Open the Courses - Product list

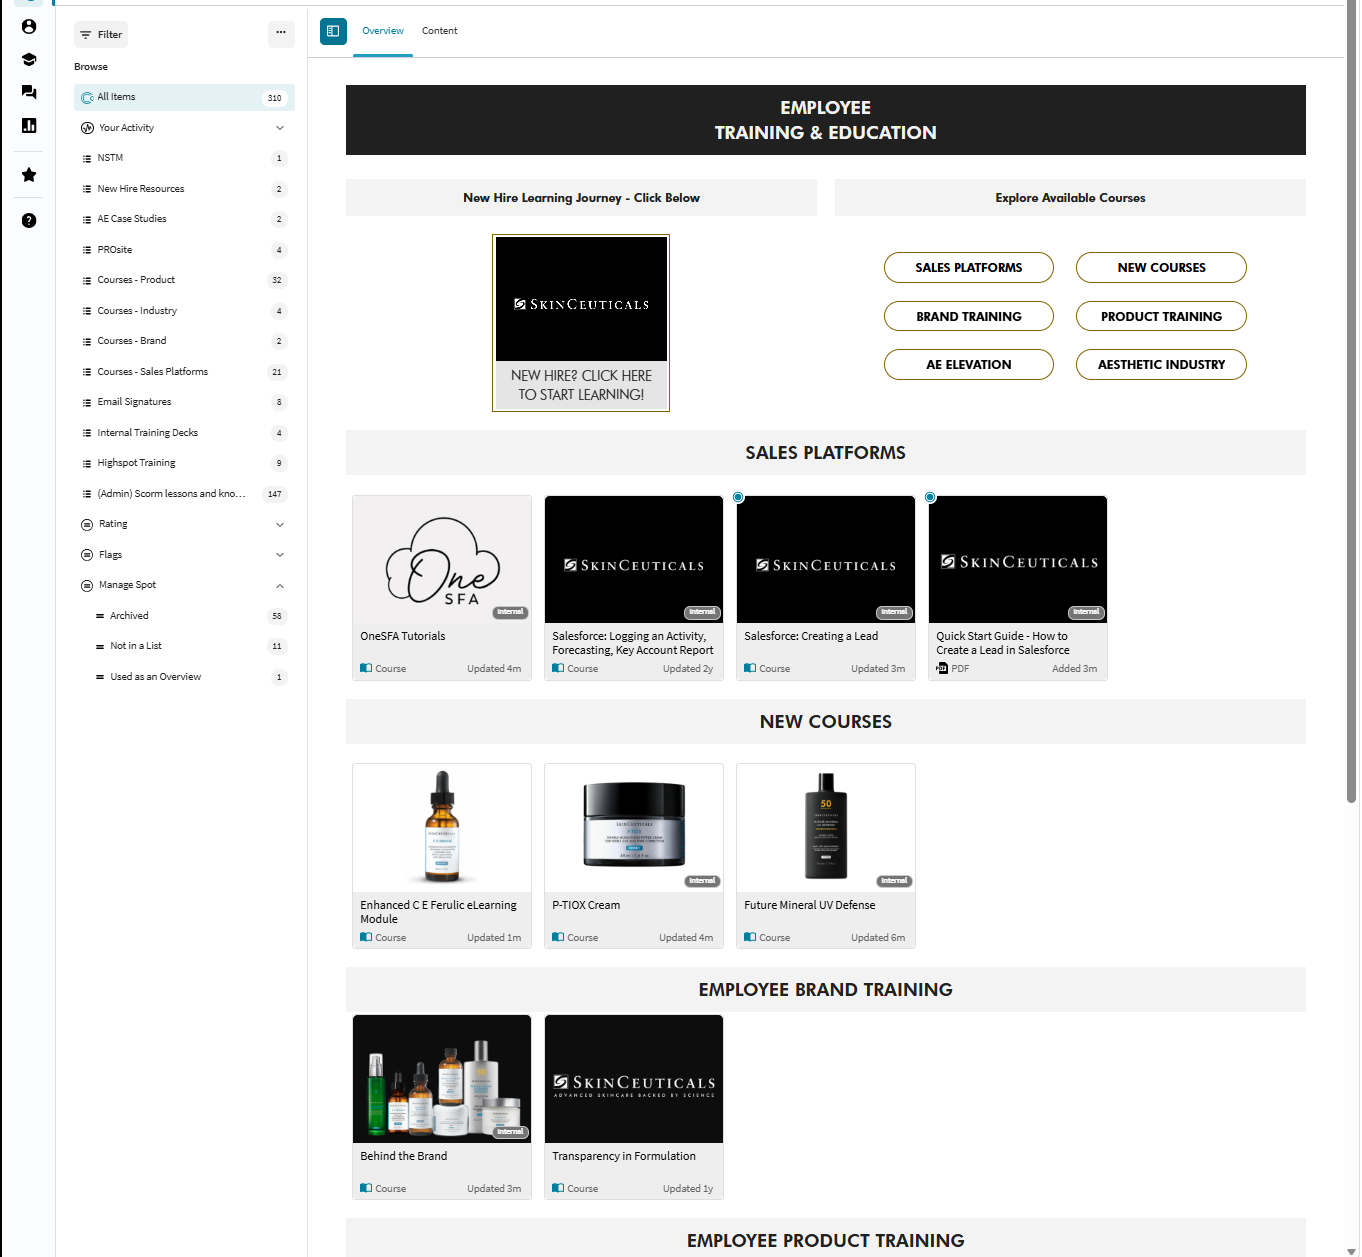(x=184, y=280)
